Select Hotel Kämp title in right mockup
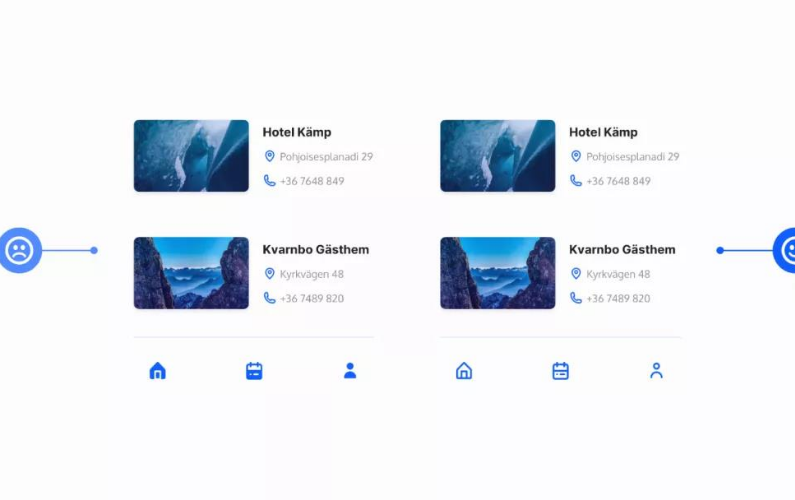 coord(603,132)
